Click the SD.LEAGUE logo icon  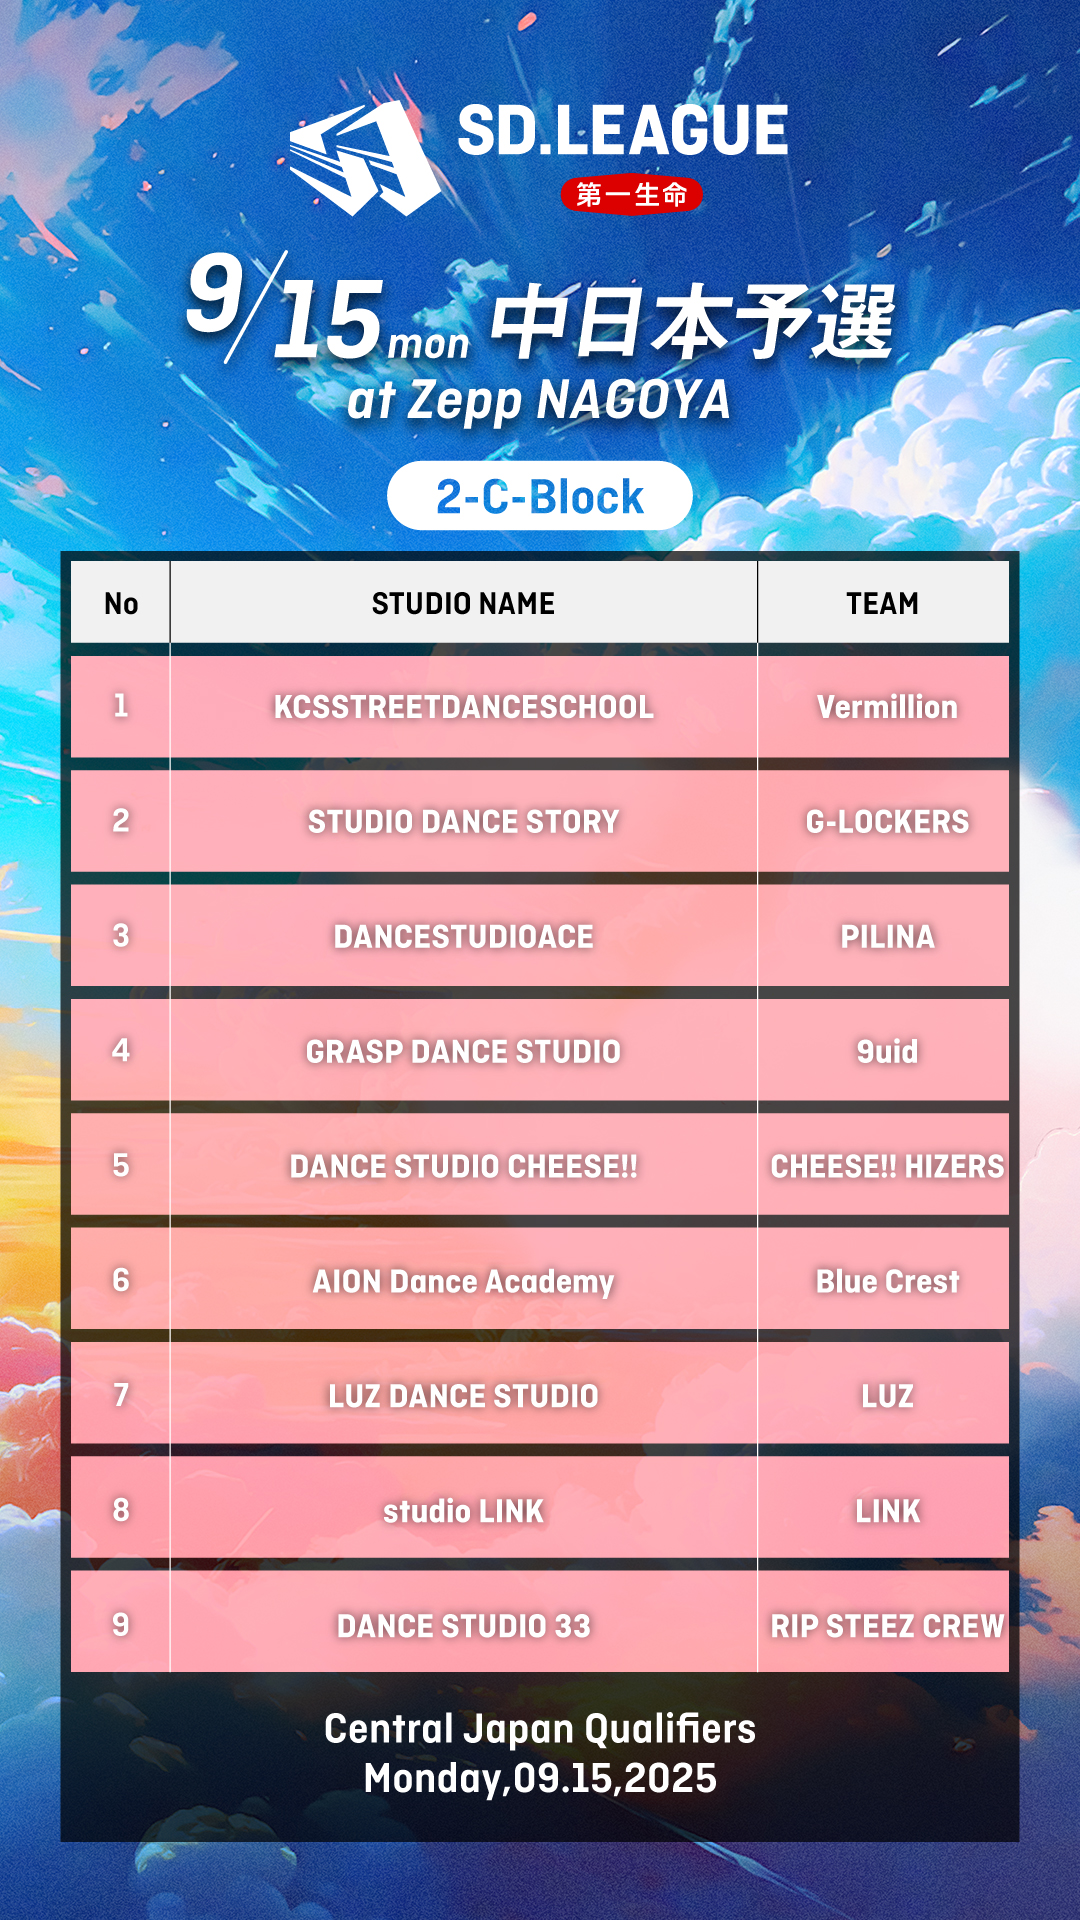[x=364, y=159]
